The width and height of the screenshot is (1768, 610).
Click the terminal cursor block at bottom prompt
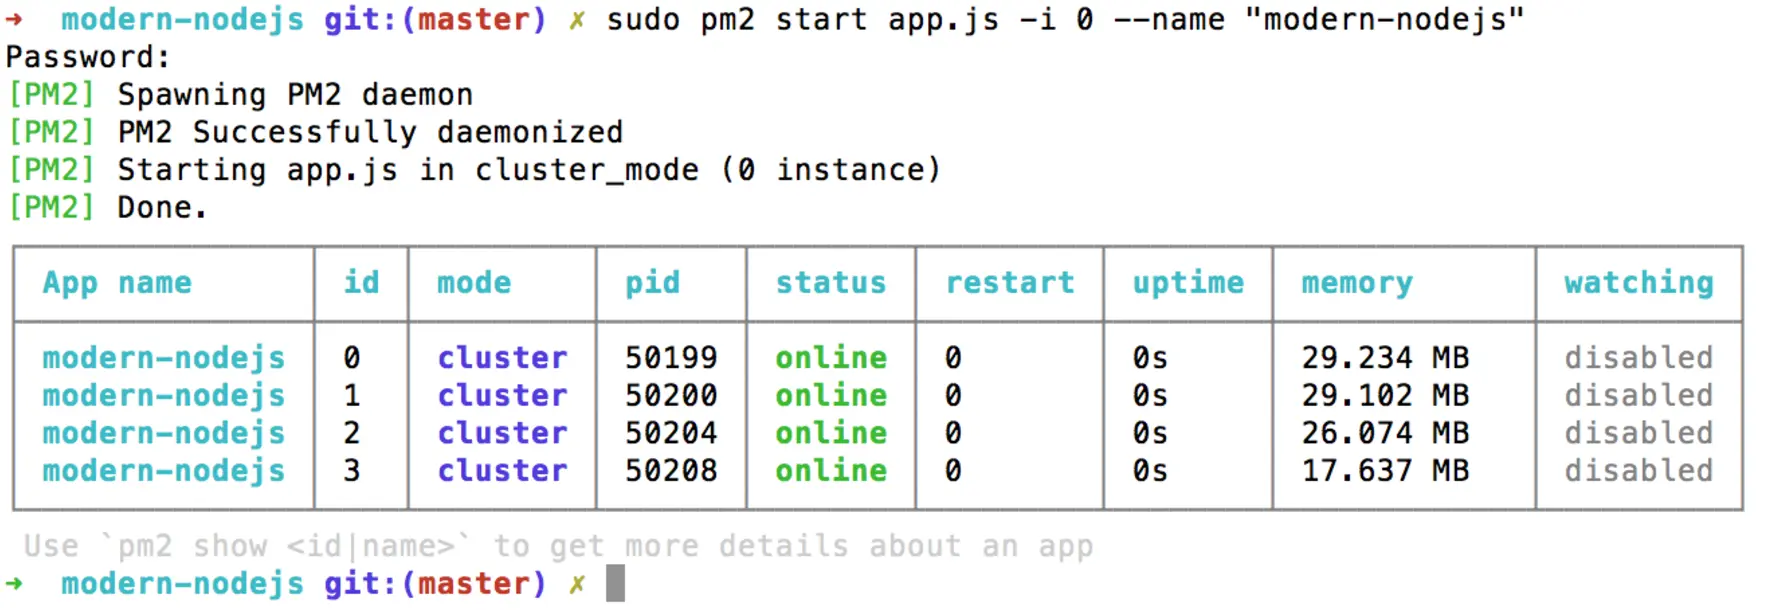pos(615,583)
